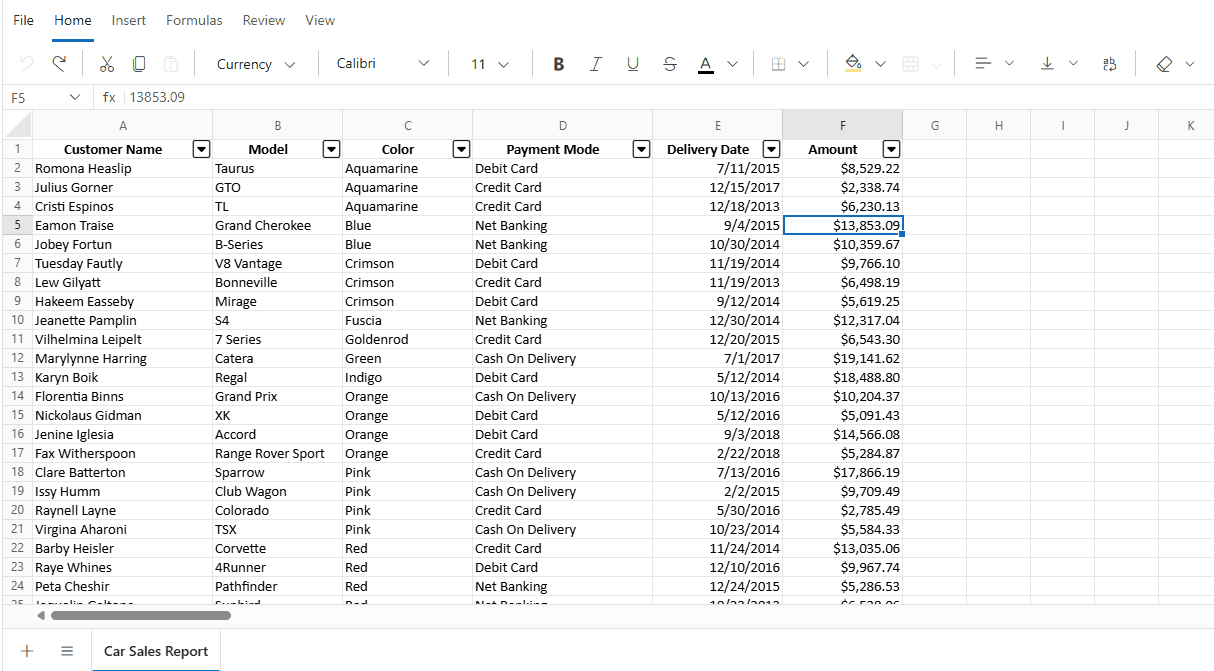Copy cell F5 using the Copy icon
The height and width of the screenshot is (671, 1214).
tap(137, 62)
